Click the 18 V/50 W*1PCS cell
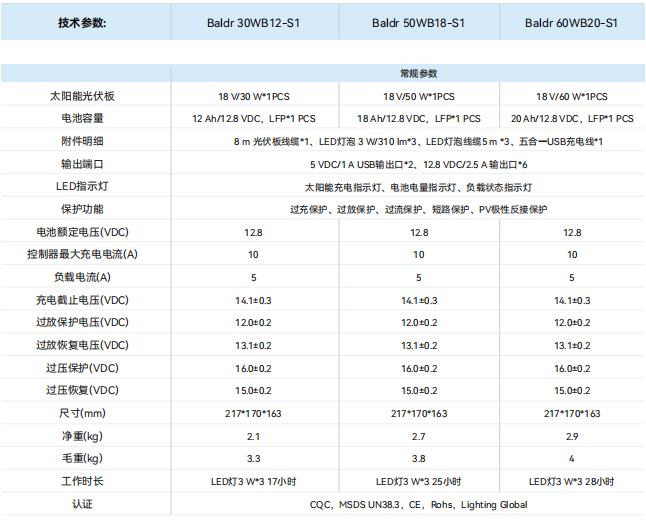 tap(419, 97)
